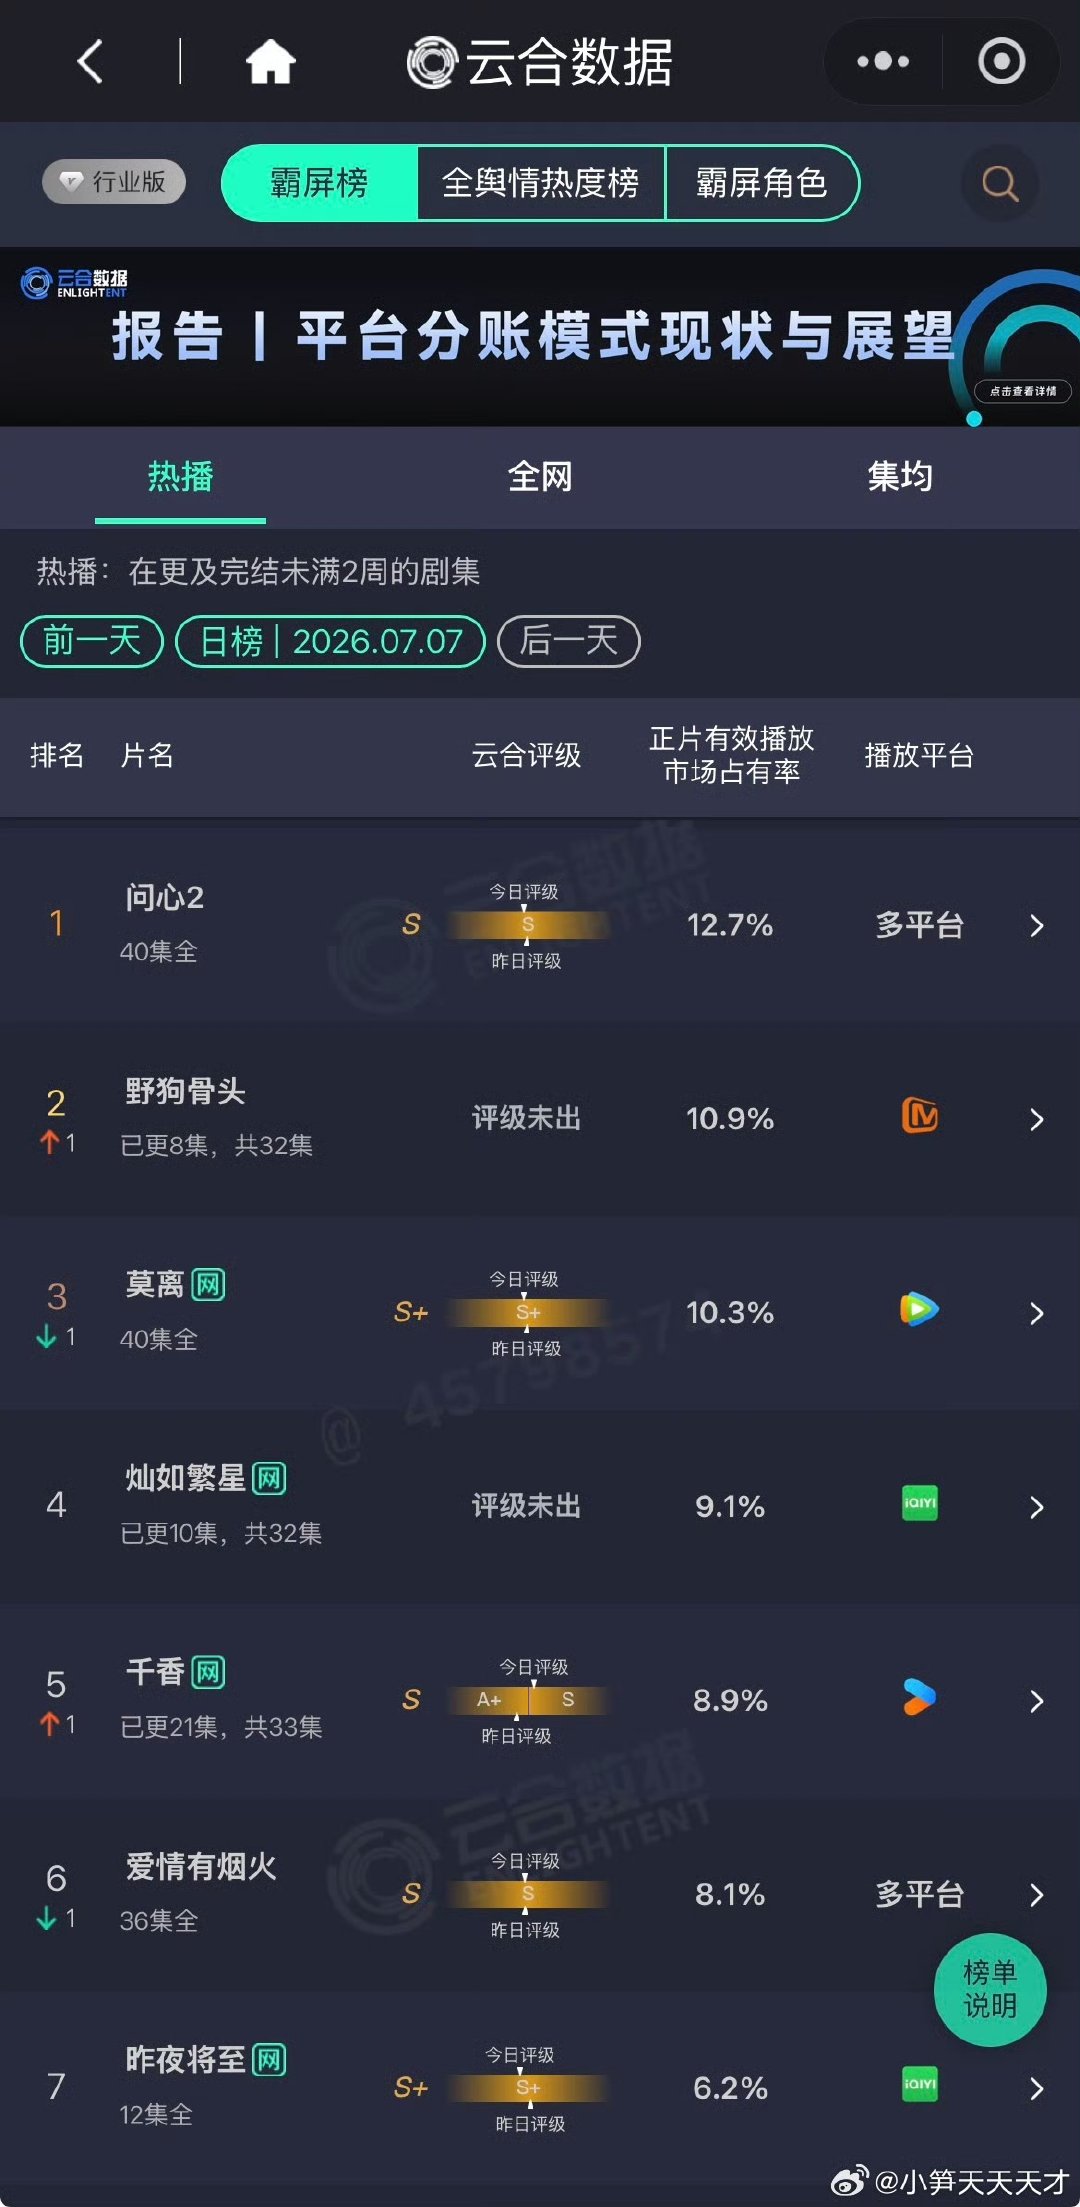Open the three-dot more menu

tap(883, 62)
